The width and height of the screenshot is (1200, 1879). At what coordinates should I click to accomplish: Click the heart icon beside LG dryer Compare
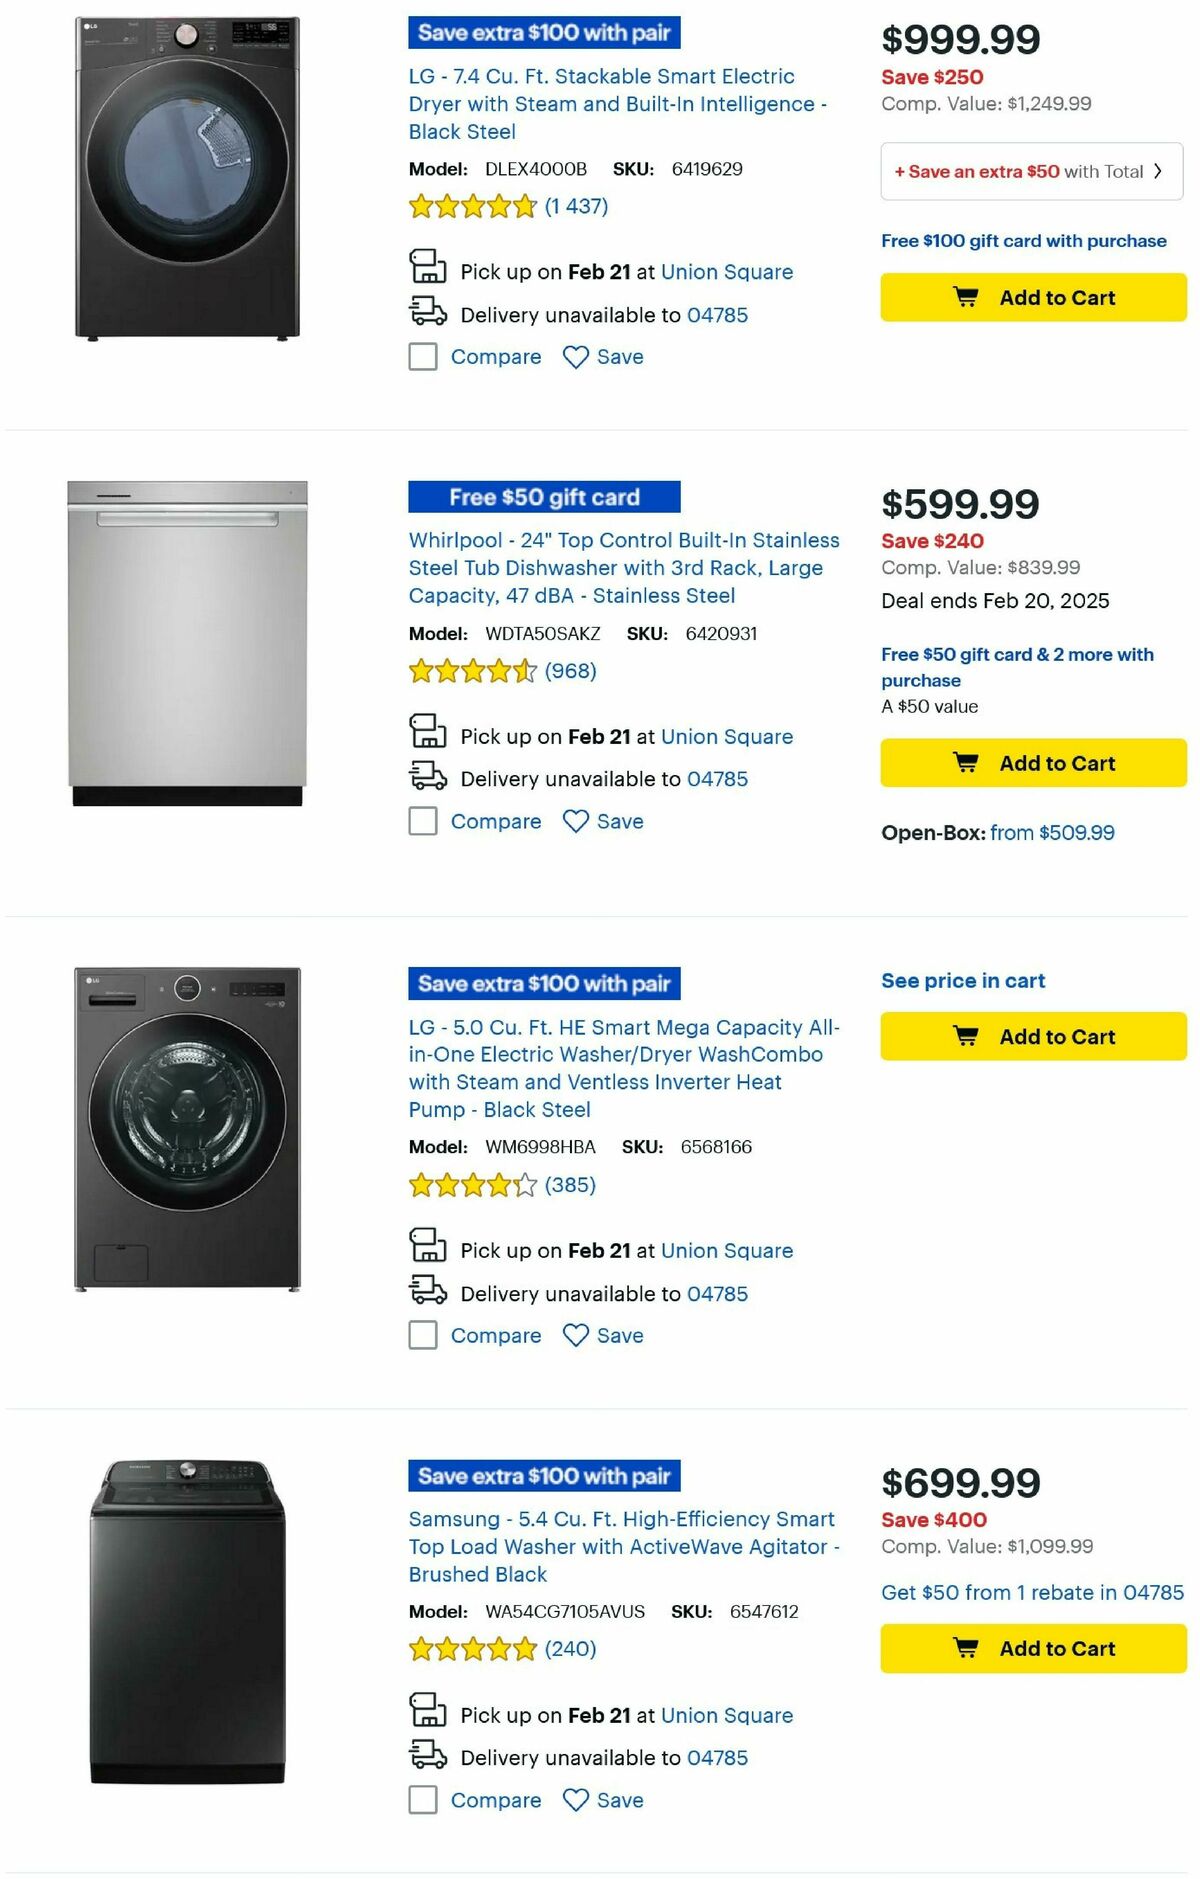pyautogui.click(x=575, y=356)
